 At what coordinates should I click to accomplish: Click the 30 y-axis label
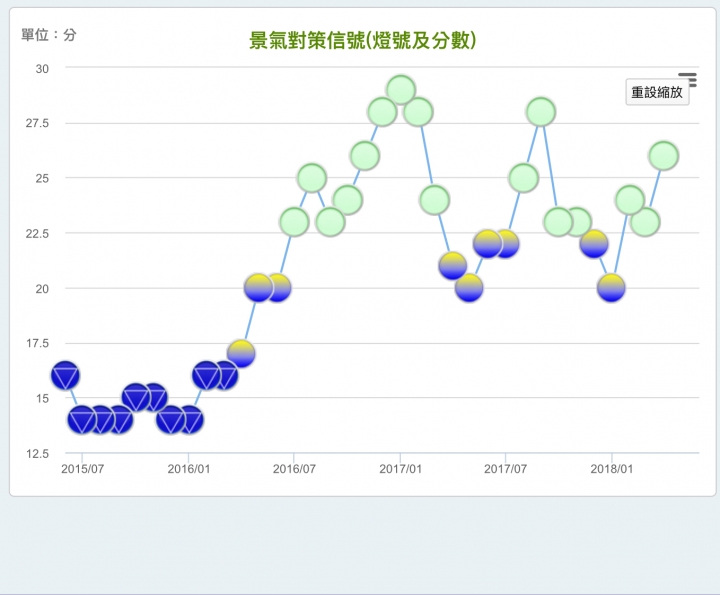point(42,69)
